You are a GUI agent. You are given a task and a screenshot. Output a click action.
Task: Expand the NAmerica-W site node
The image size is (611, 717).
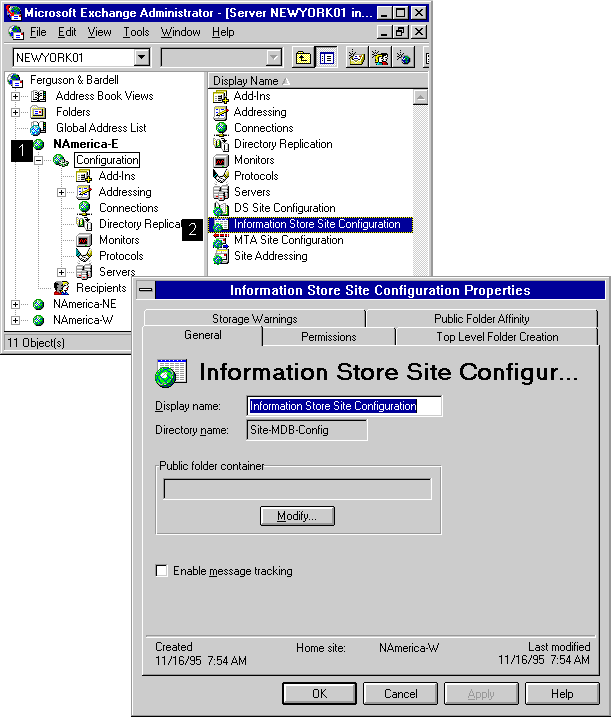16,321
